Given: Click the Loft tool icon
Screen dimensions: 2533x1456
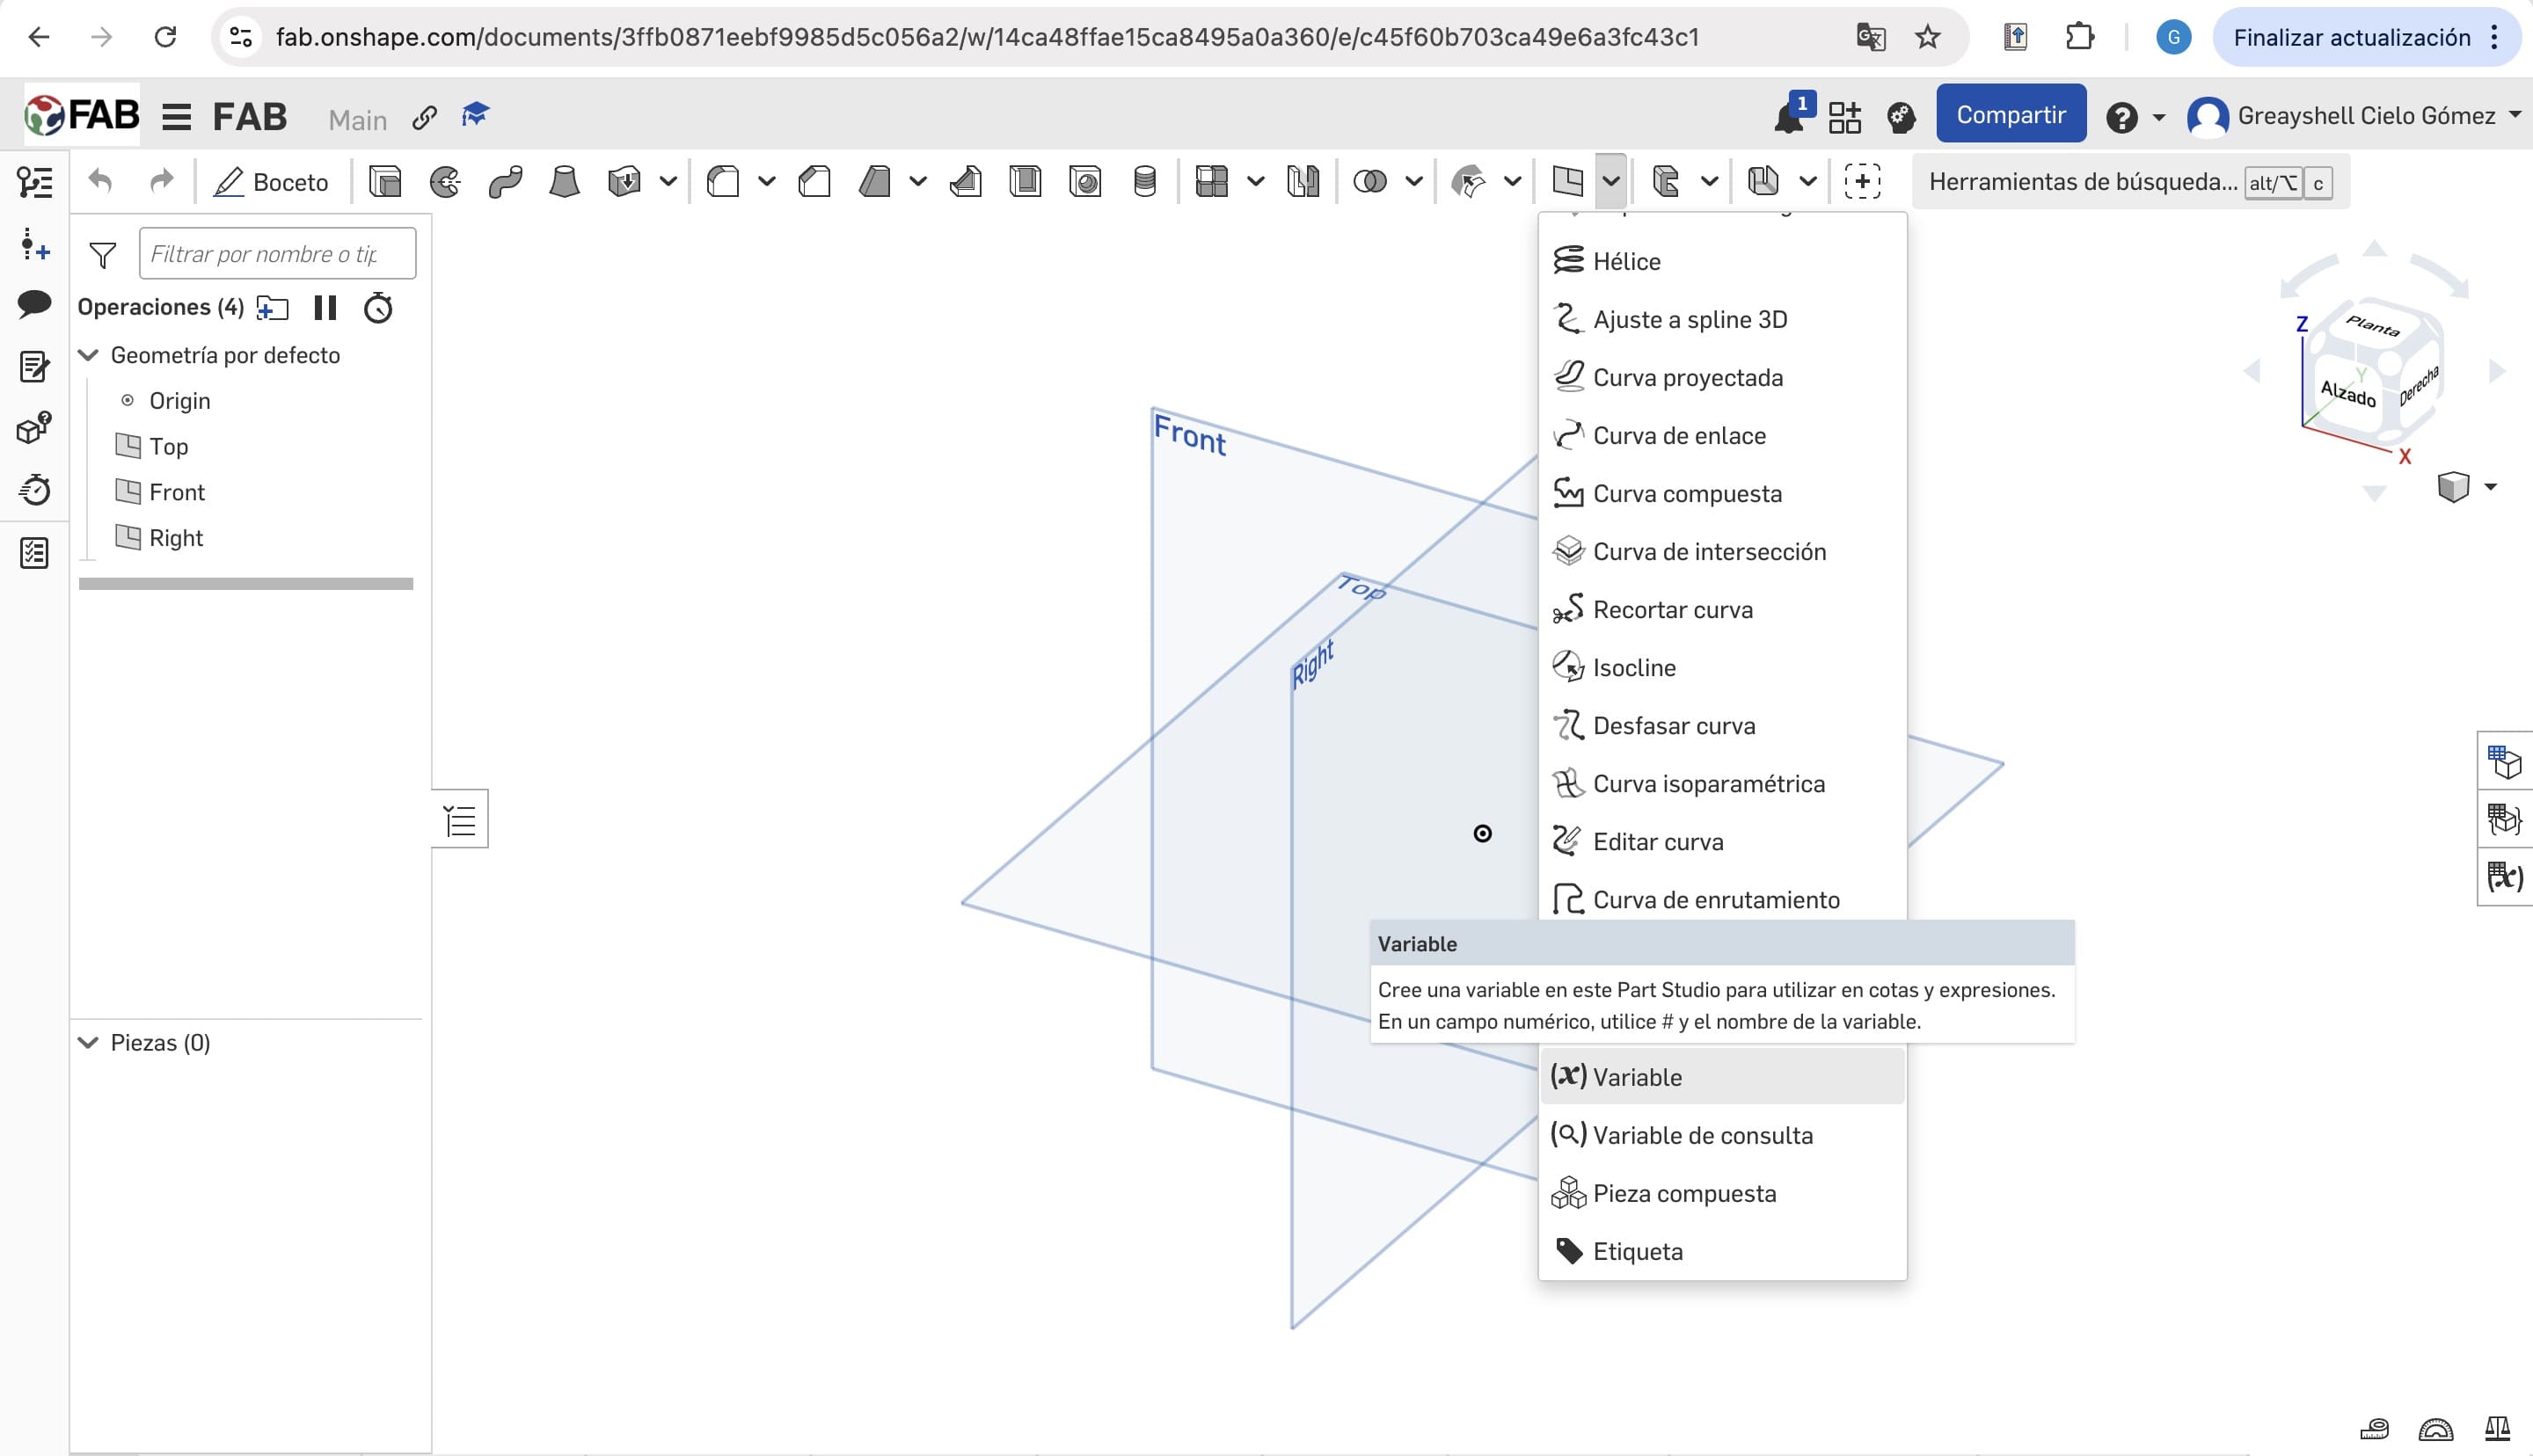Looking at the screenshot, I should pos(565,181).
